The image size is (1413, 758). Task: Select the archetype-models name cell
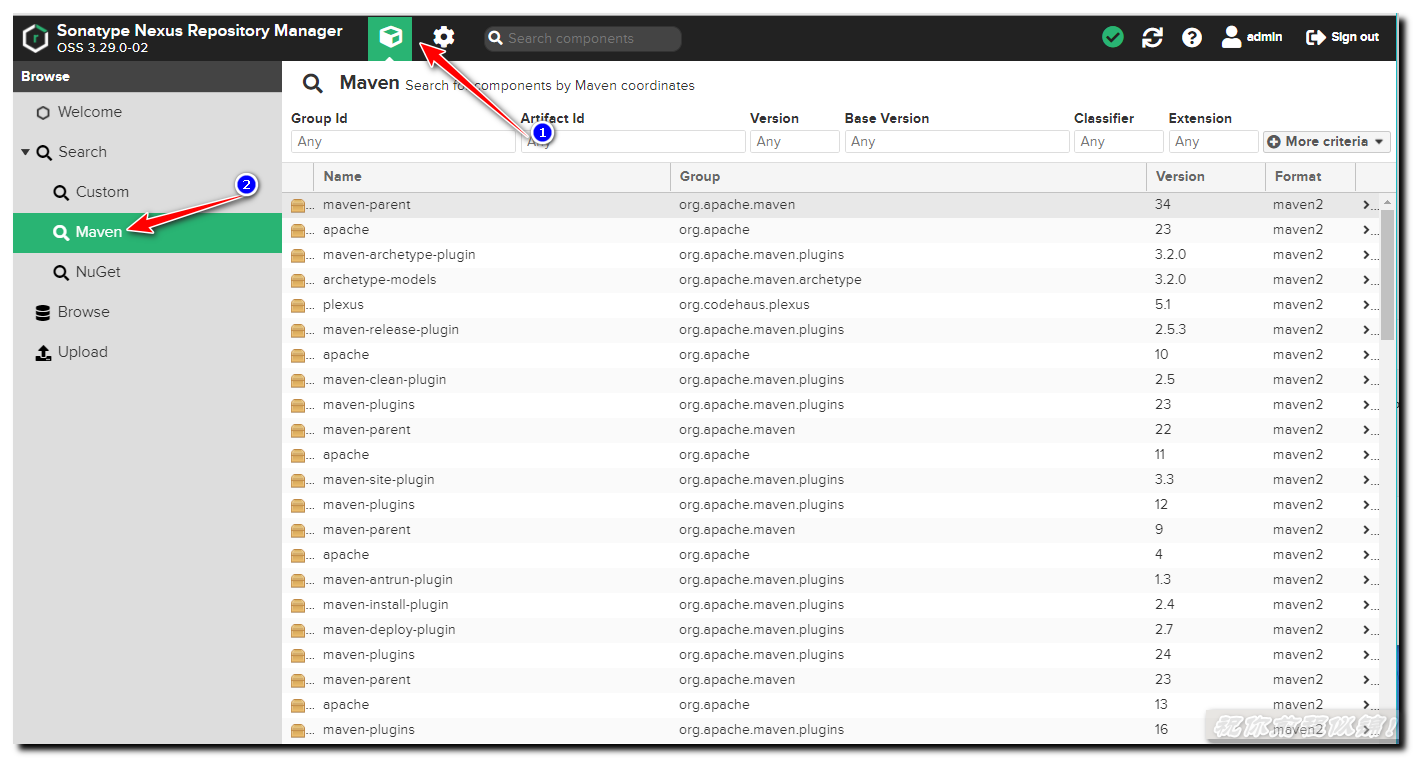click(x=379, y=280)
